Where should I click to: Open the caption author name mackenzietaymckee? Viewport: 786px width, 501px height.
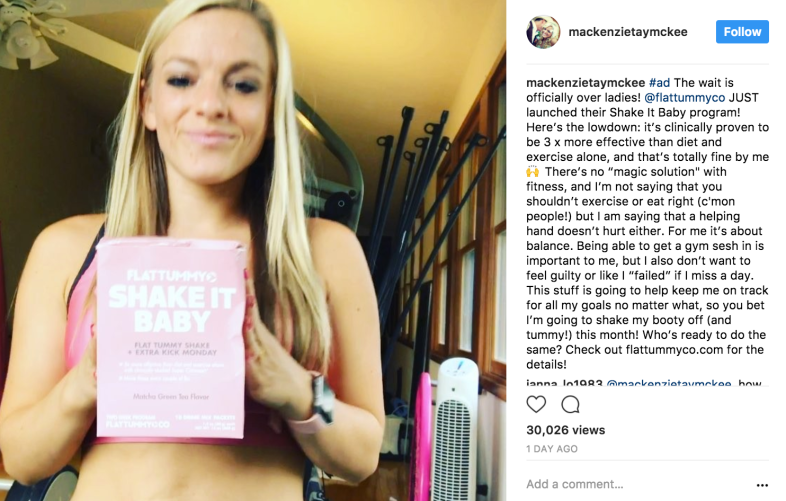(x=585, y=83)
